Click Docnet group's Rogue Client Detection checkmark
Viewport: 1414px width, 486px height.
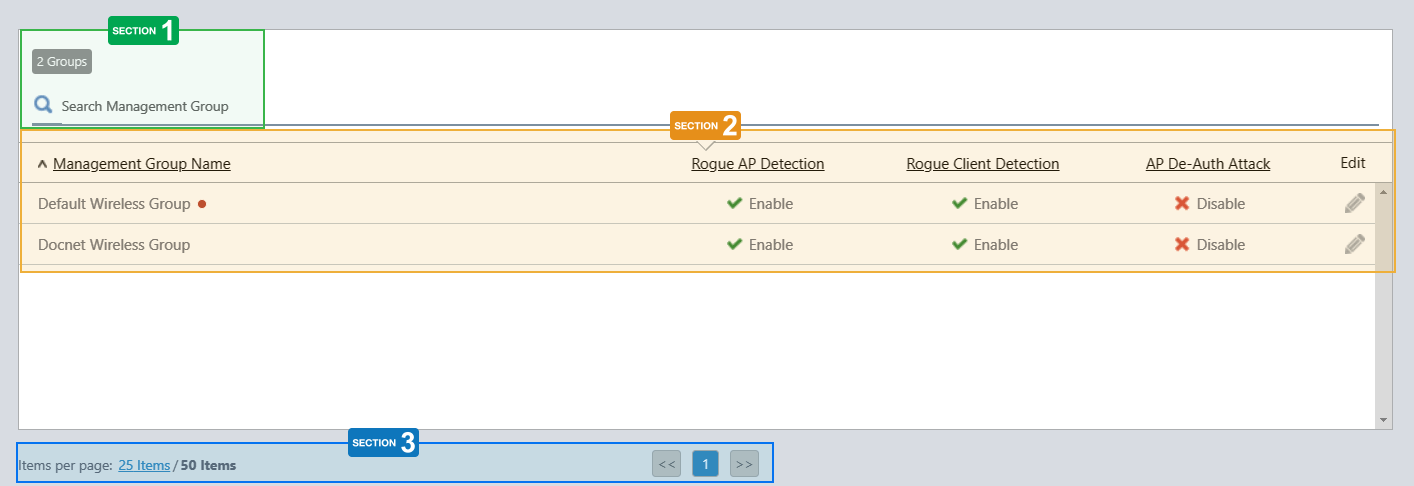pos(959,244)
